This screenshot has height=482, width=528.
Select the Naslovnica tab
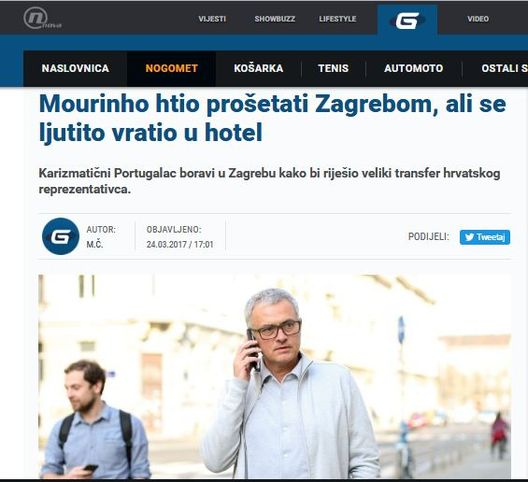pos(75,68)
